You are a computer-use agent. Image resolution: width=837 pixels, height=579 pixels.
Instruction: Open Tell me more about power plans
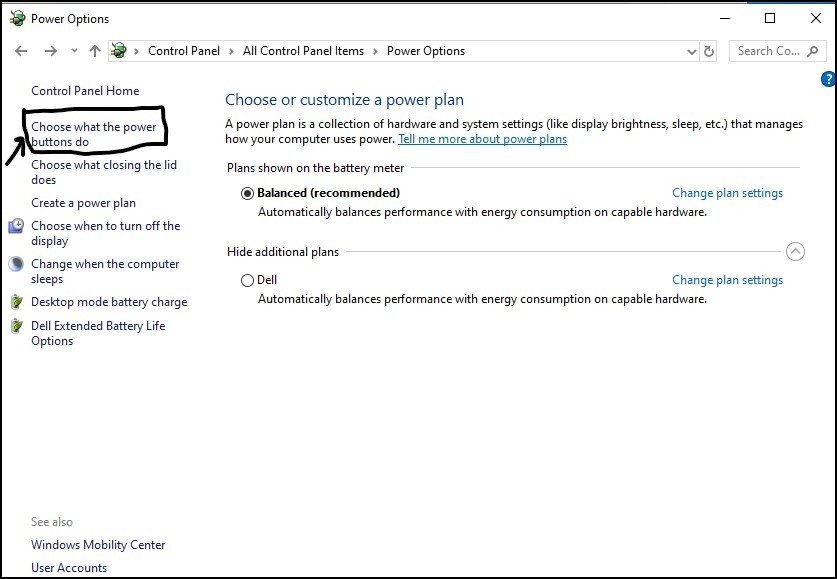click(x=483, y=139)
